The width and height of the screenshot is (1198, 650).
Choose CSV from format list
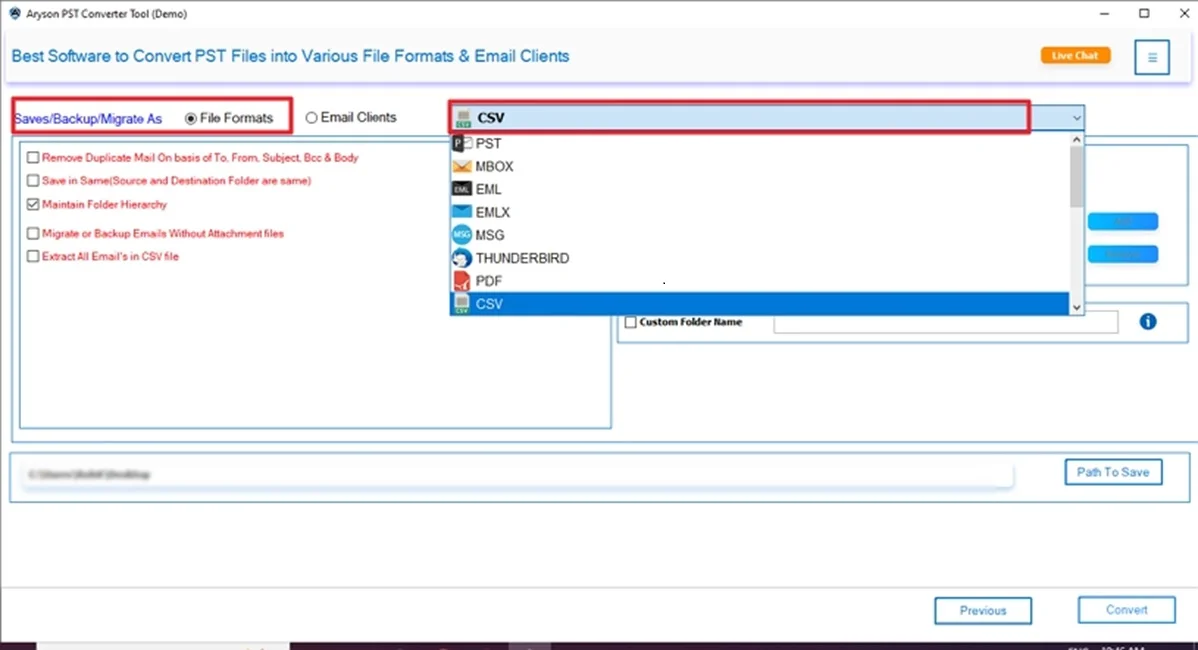759,304
